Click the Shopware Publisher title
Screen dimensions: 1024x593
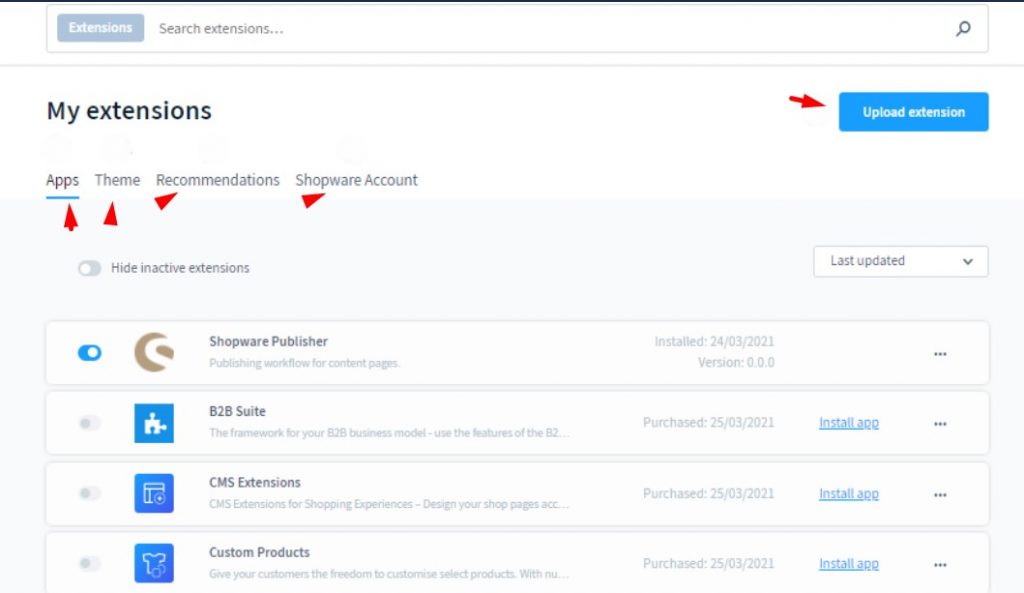coord(268,342)
